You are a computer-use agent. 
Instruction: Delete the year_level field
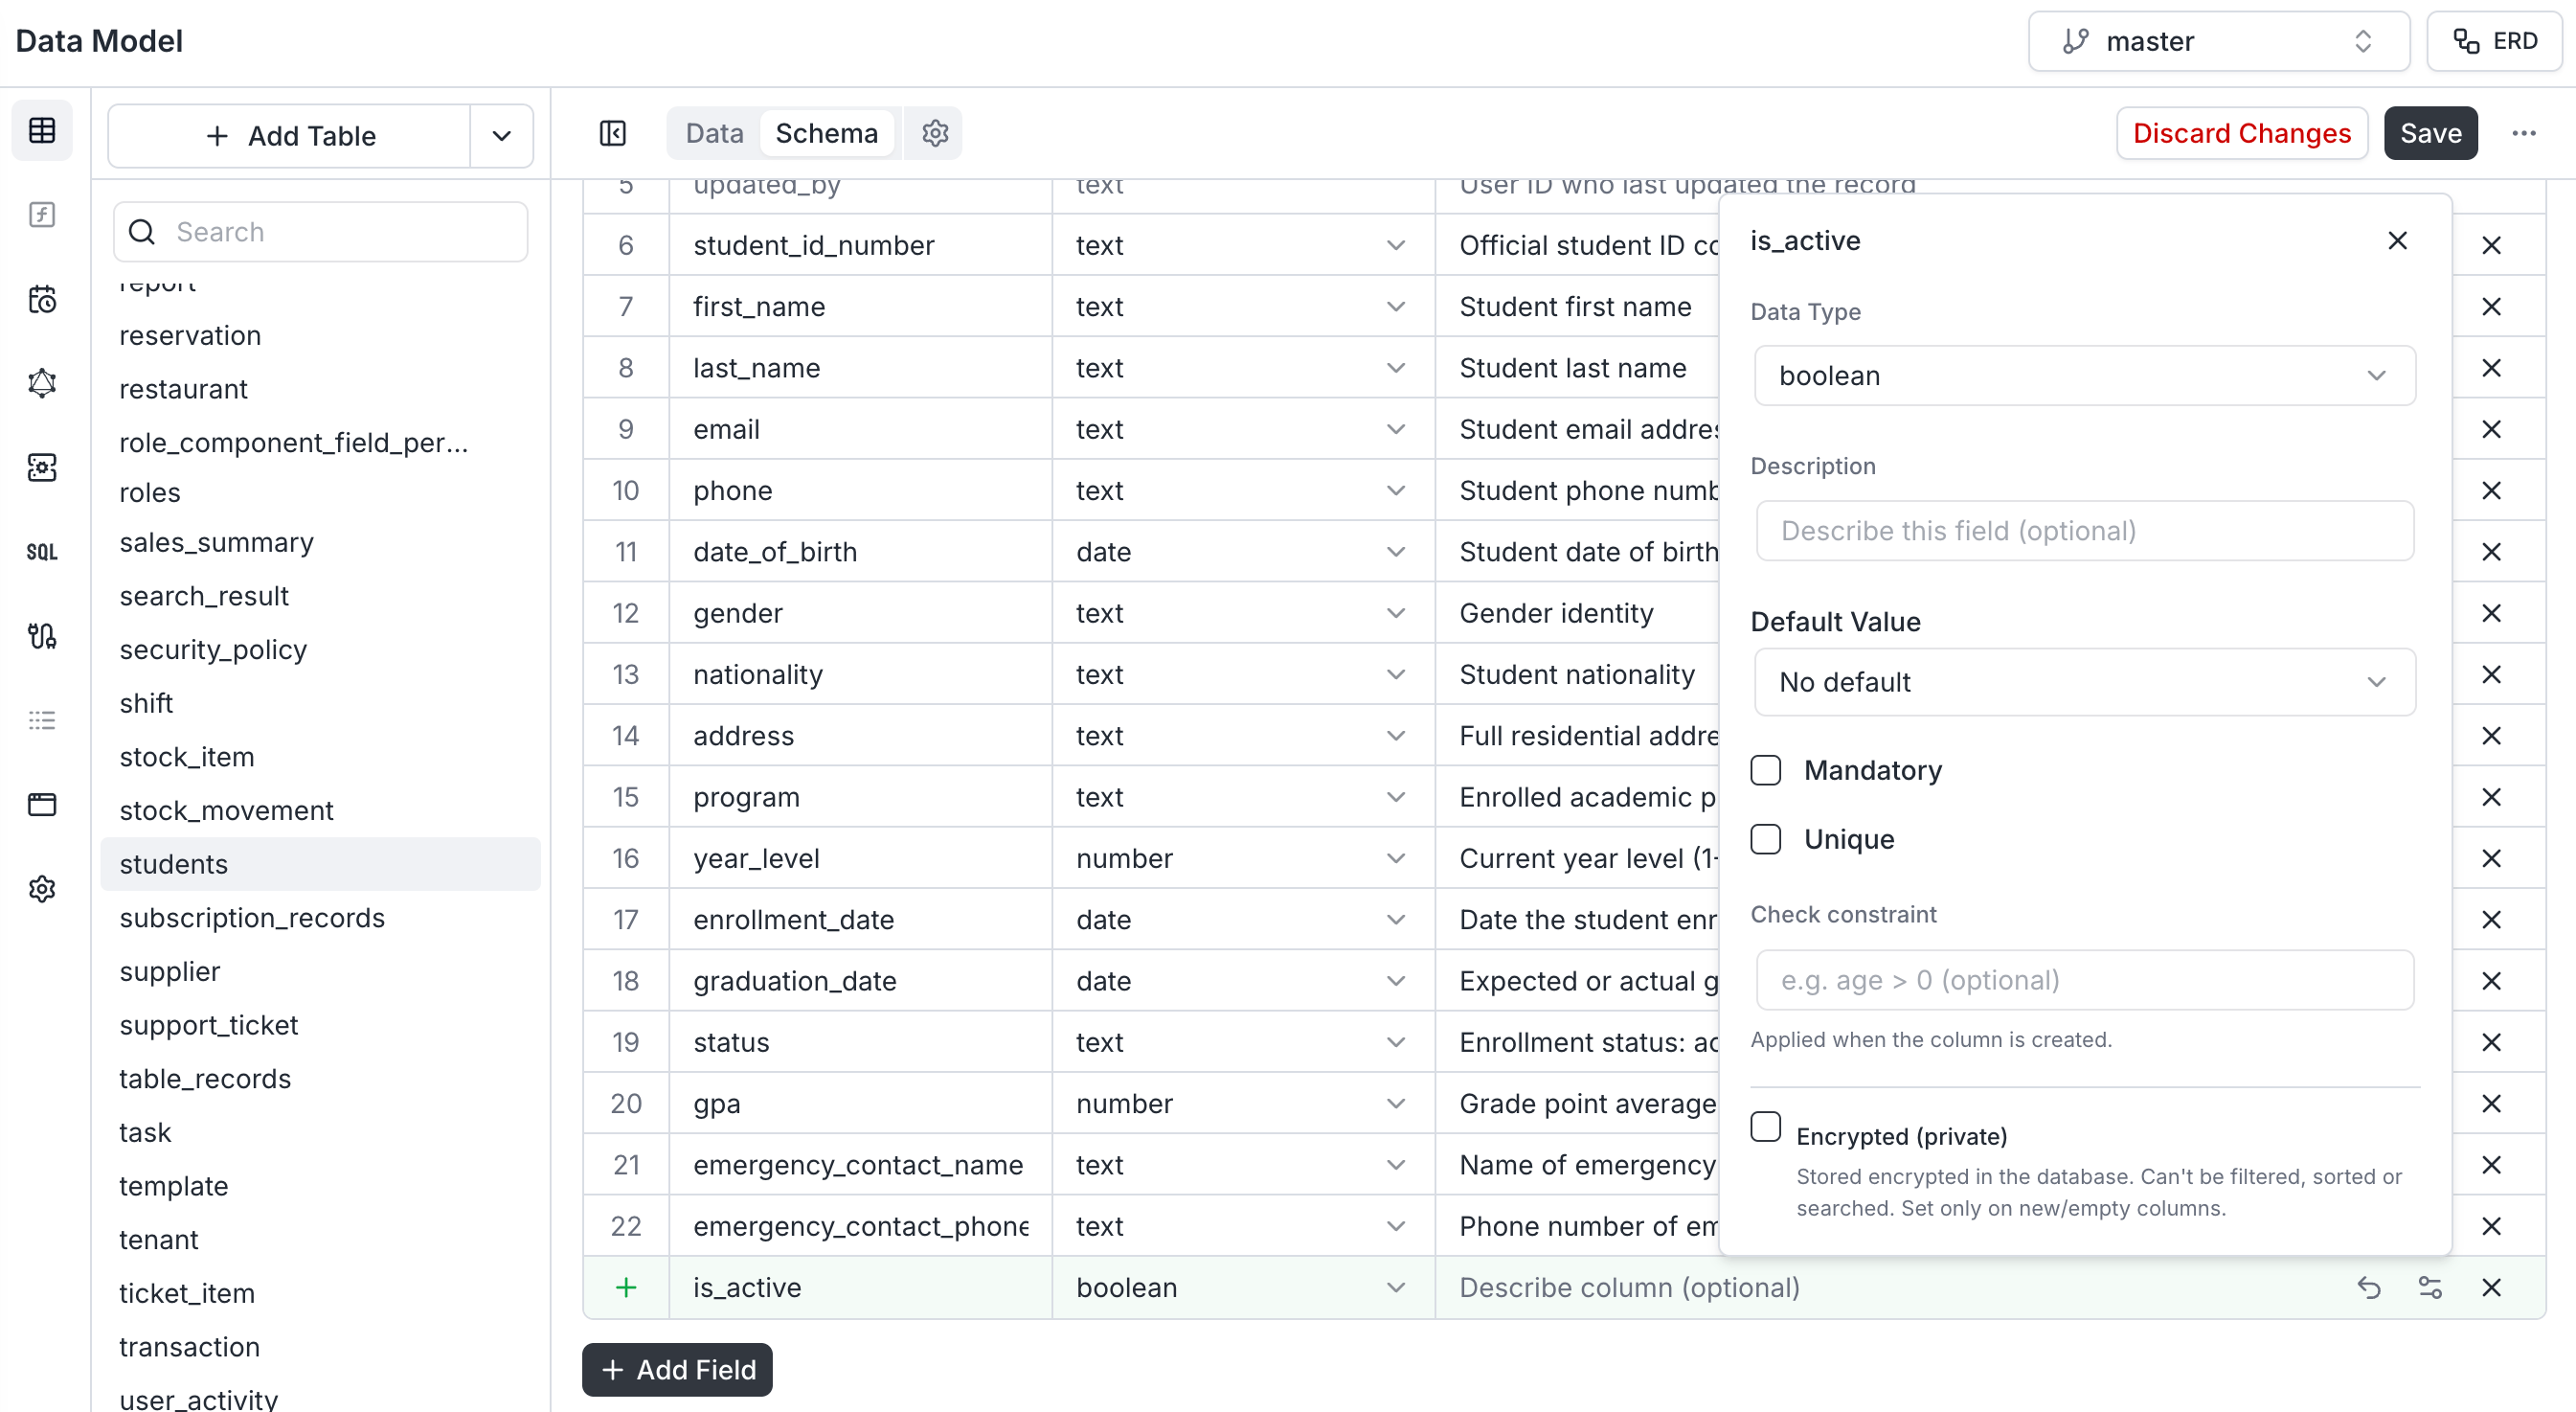[2491, 858]
